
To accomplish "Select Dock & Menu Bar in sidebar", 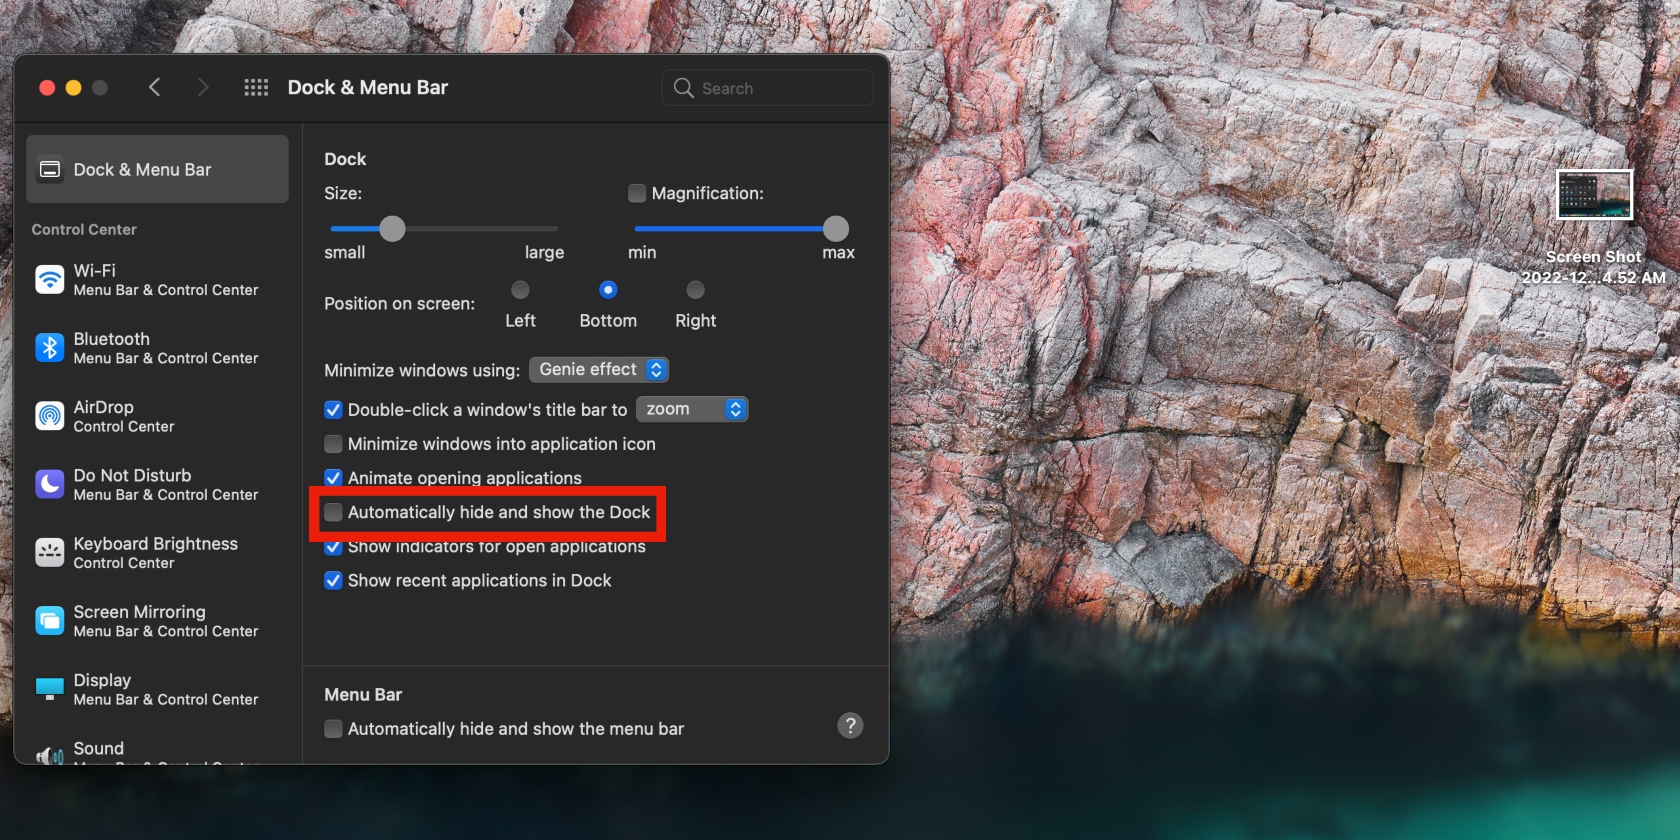I will click(157, 170).
